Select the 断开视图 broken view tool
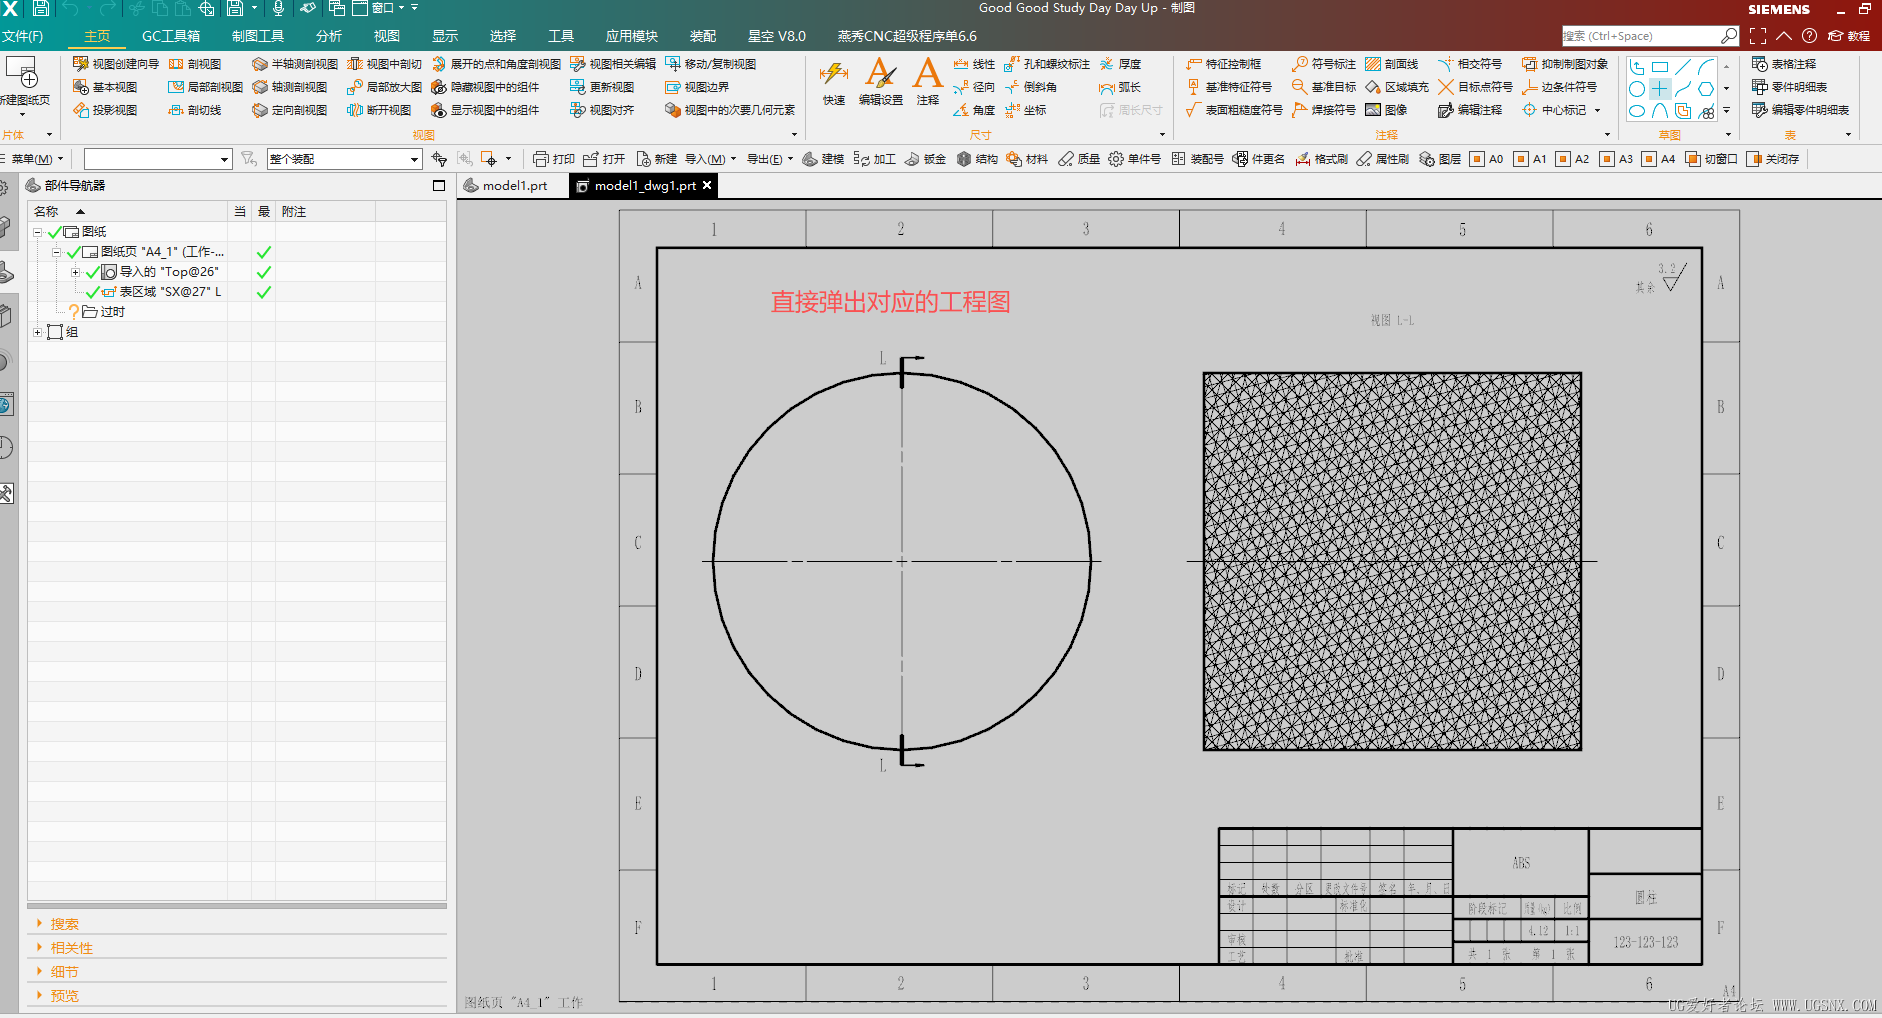Image resolution: width=1882 pixels, height=1018 pixels. click(x=379, y=110)
